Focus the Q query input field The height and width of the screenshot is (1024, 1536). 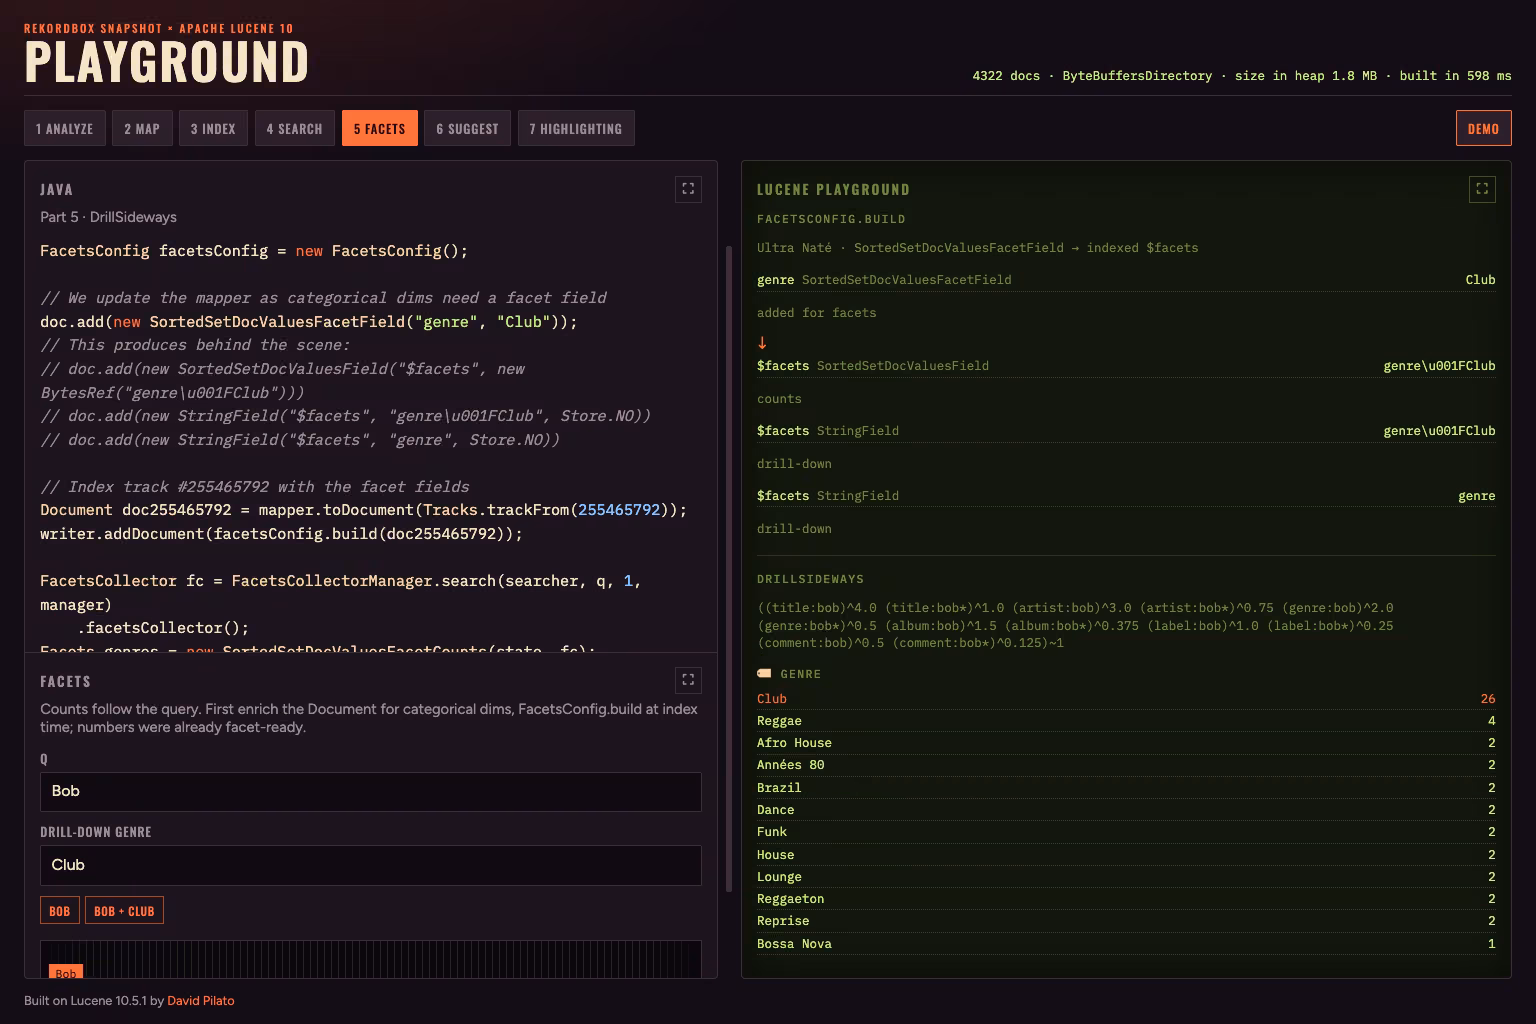pos(371,791)
